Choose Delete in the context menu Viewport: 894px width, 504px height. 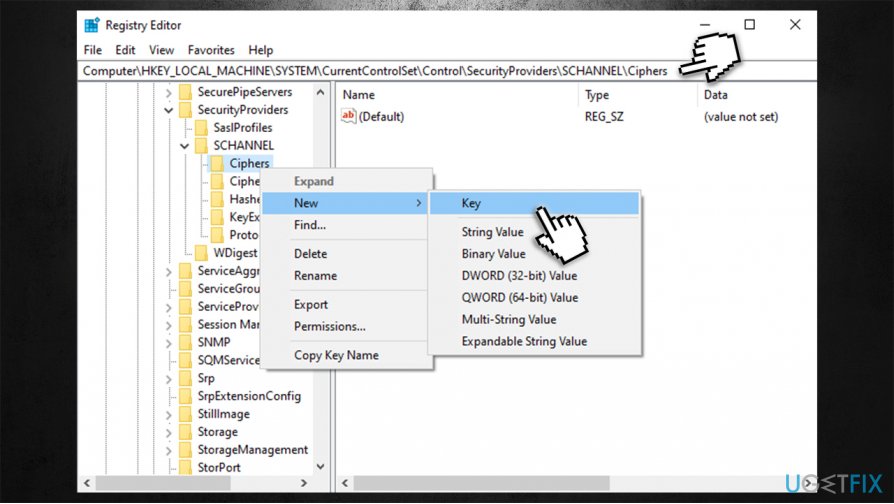344,254
